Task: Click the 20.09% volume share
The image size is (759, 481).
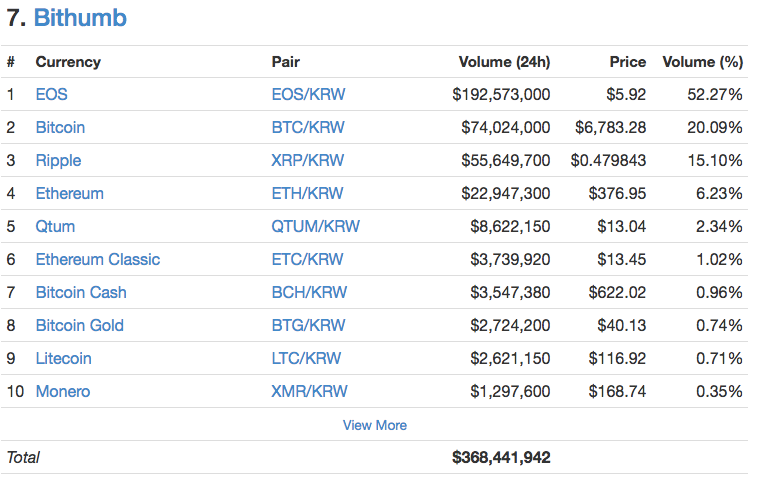Action: point(715,127)
